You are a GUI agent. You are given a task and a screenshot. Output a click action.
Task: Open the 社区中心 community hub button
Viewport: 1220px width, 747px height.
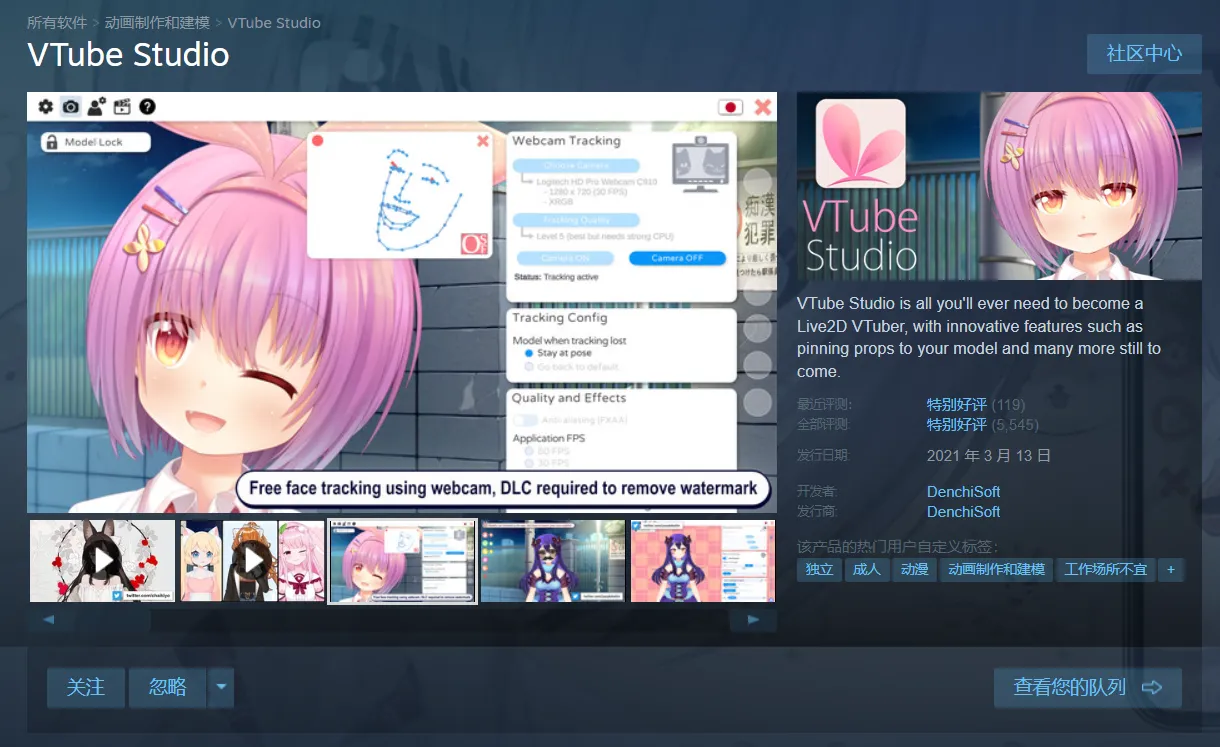point(1144,54)
